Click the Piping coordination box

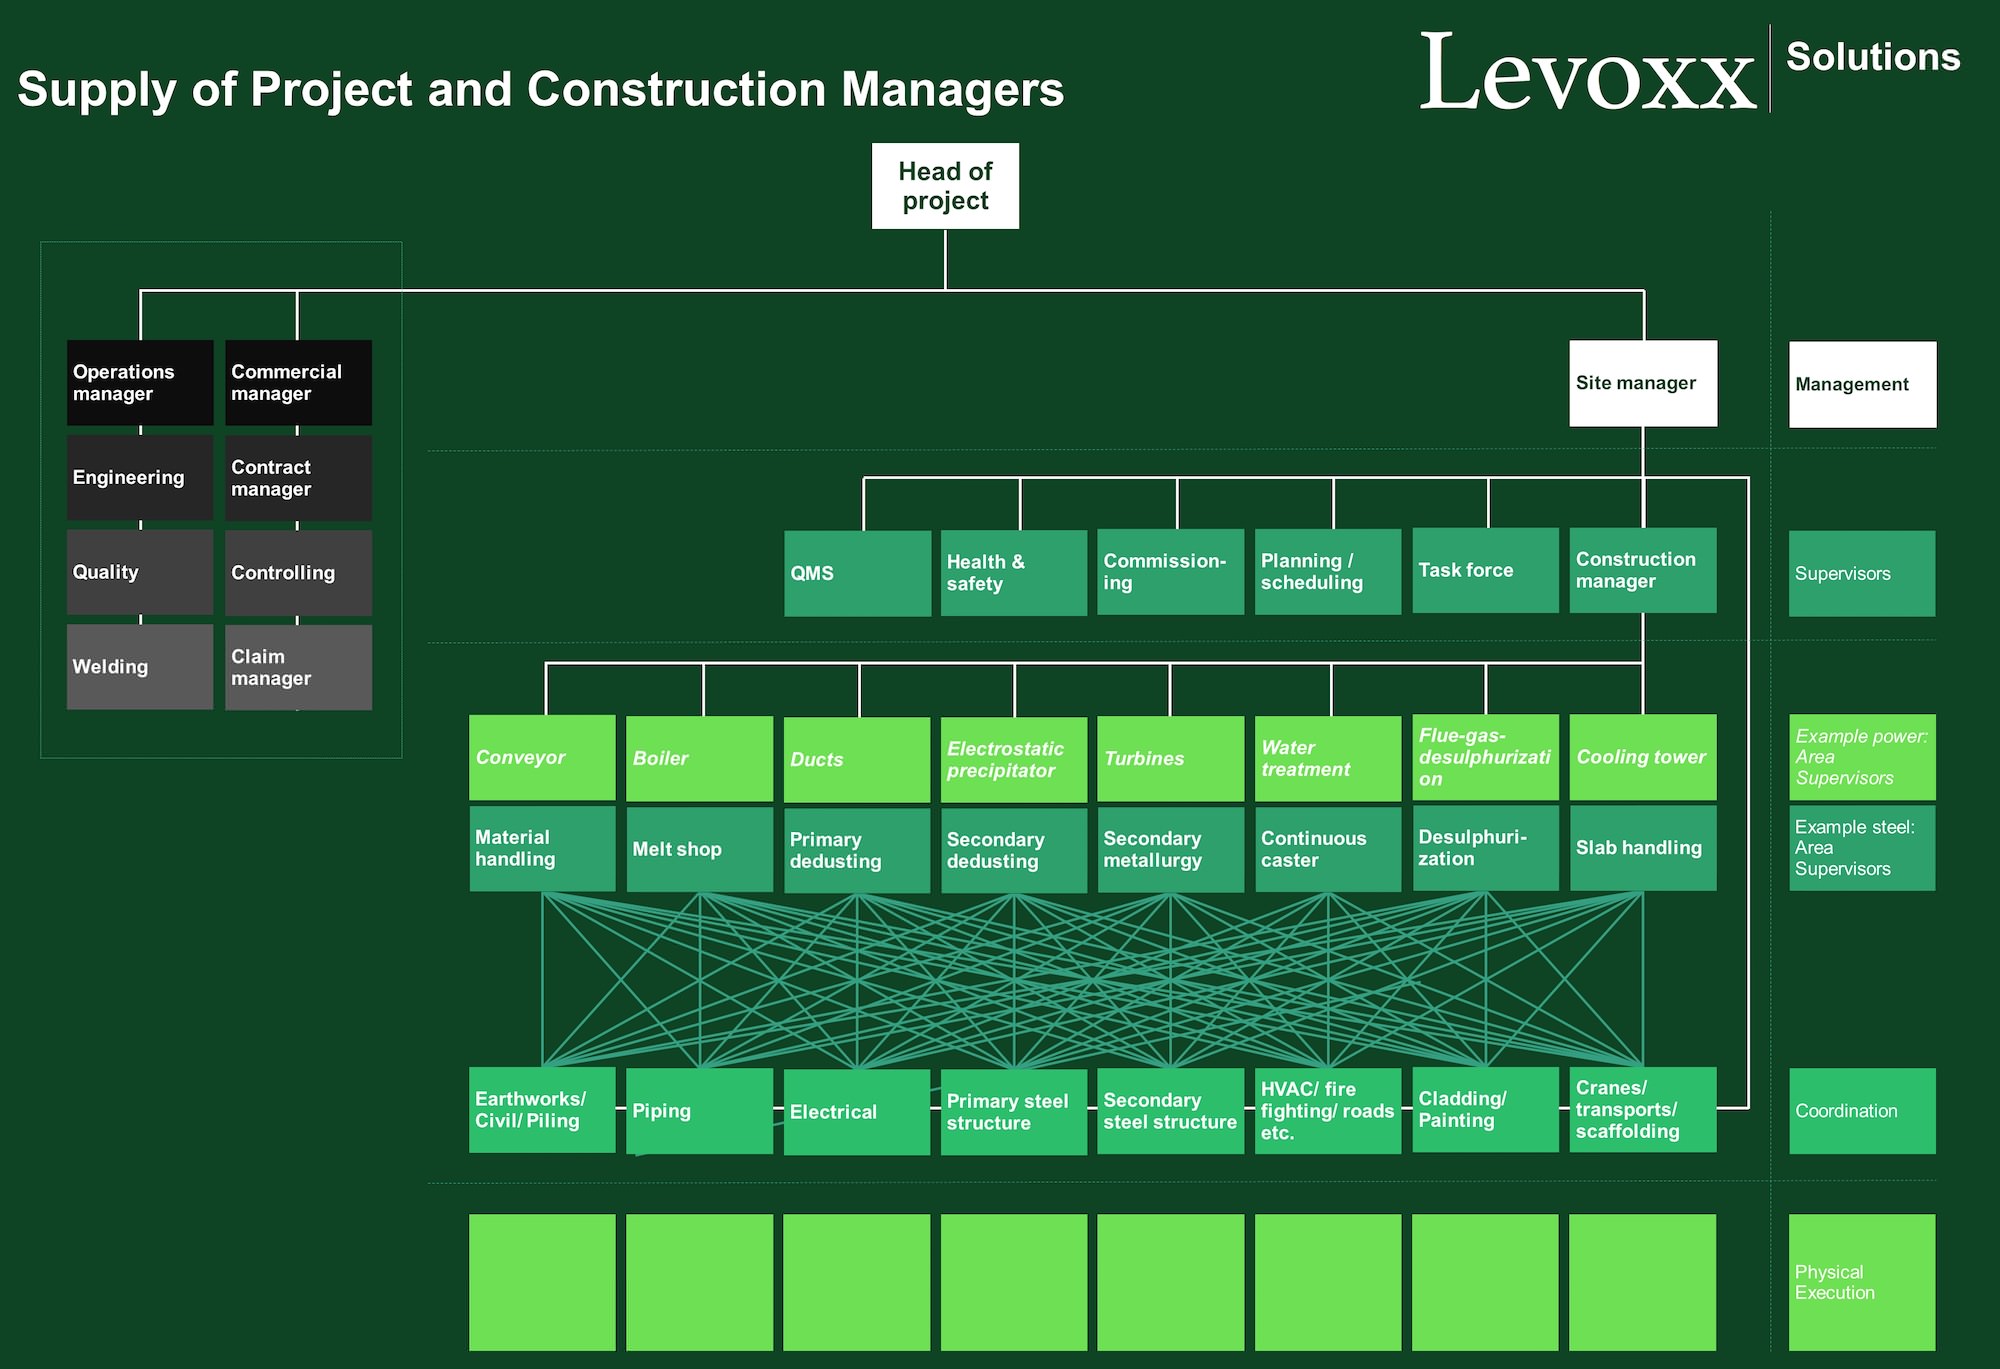[x=699, y=1111]
